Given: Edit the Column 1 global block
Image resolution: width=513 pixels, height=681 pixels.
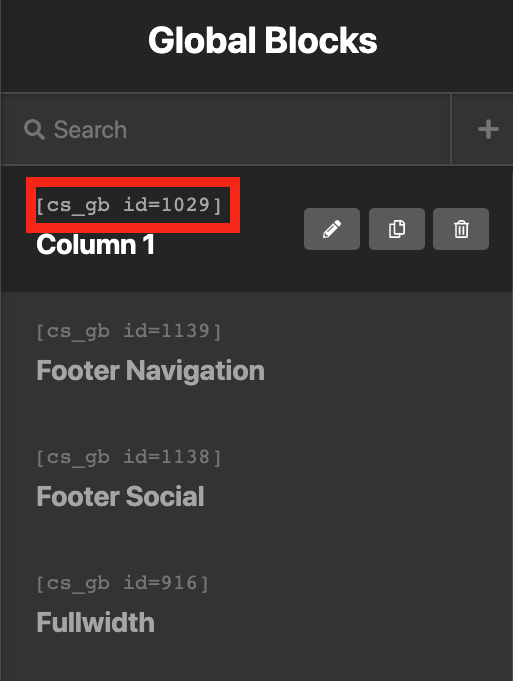Looking at the screenshot, I should (x=332, y=229).
